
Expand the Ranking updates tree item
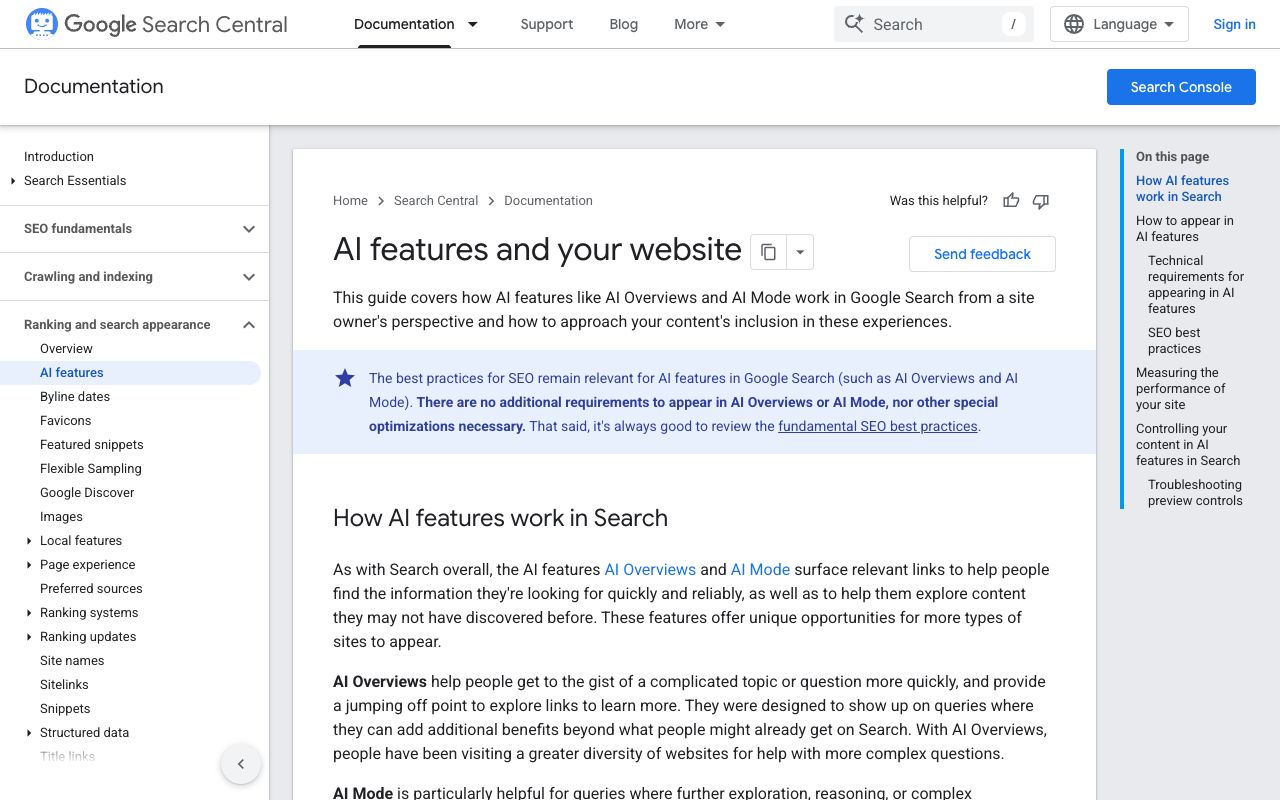[29, 637]
